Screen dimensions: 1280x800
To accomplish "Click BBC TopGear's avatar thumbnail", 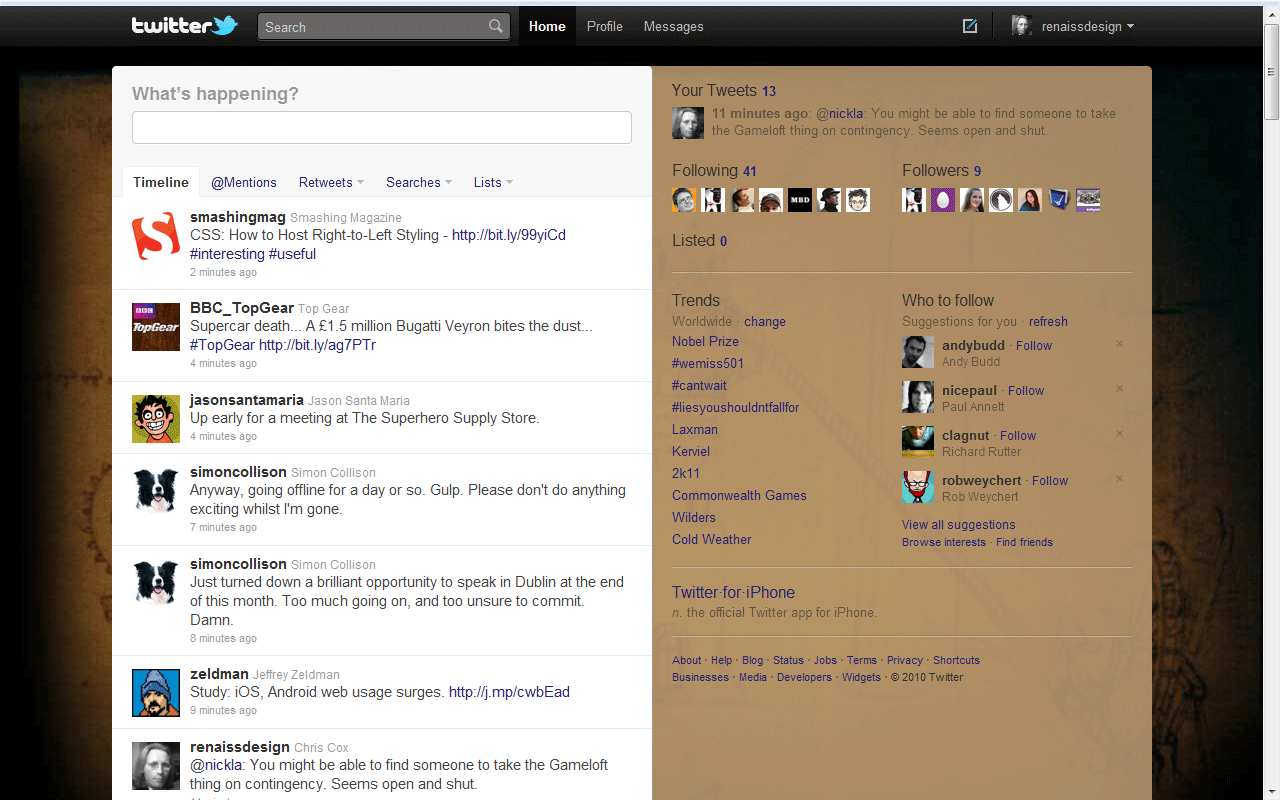I will pos(156,327).
